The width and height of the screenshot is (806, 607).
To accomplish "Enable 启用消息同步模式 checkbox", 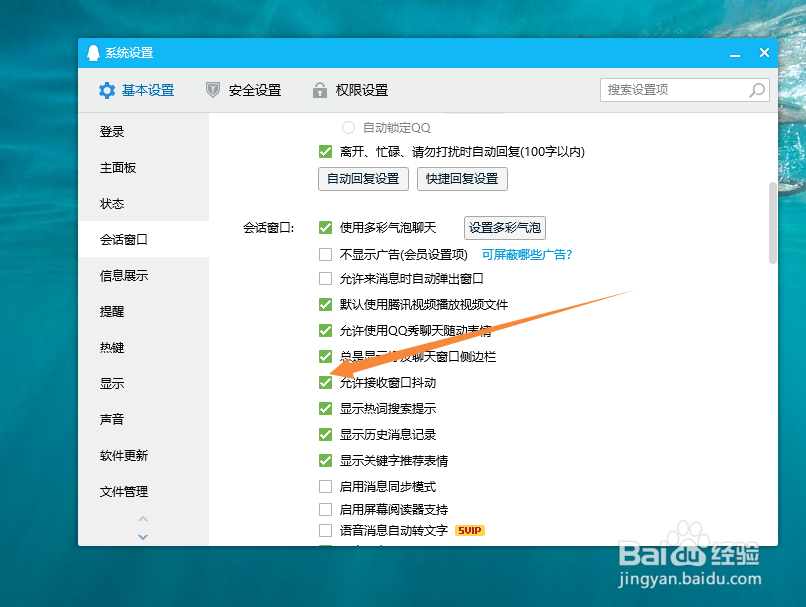I will coord(325,486).
